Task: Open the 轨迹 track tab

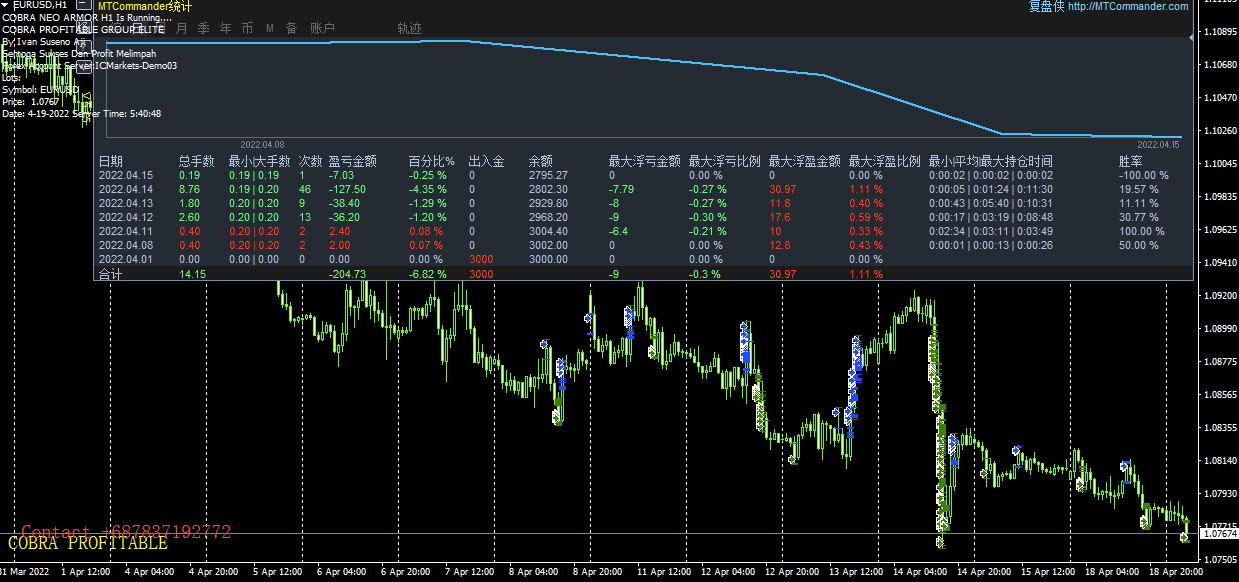Action: (409, 29)
